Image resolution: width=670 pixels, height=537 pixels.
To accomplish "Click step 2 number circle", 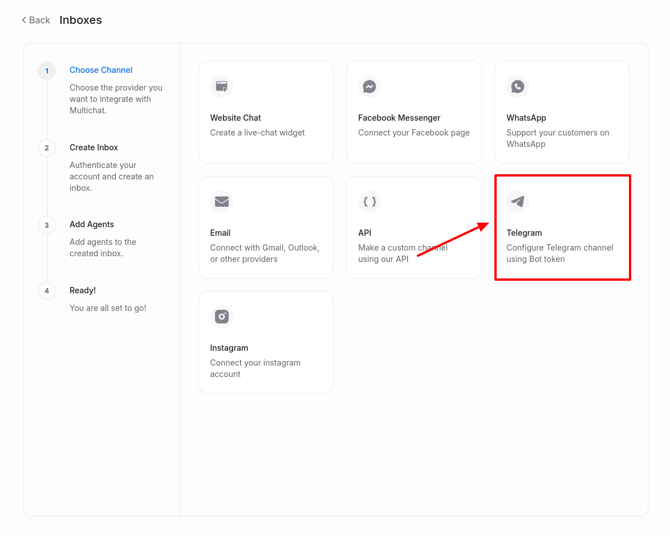I will pyautogui.click(x=47, y=148).
